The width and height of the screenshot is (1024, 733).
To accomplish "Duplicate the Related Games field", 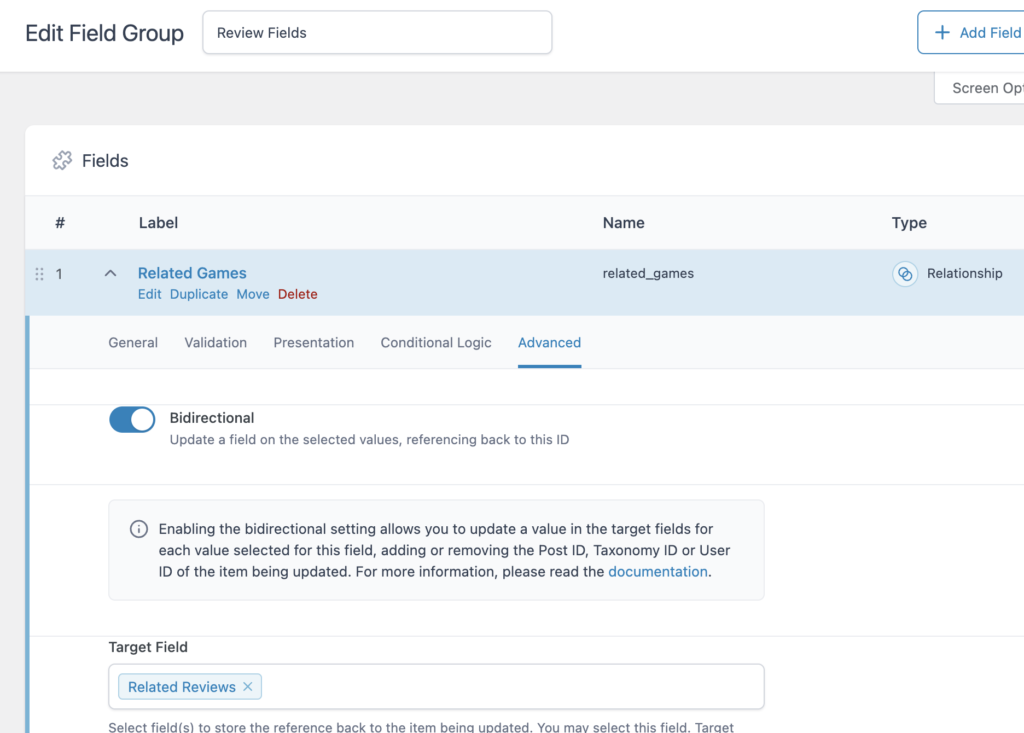I will coord(199,295).
